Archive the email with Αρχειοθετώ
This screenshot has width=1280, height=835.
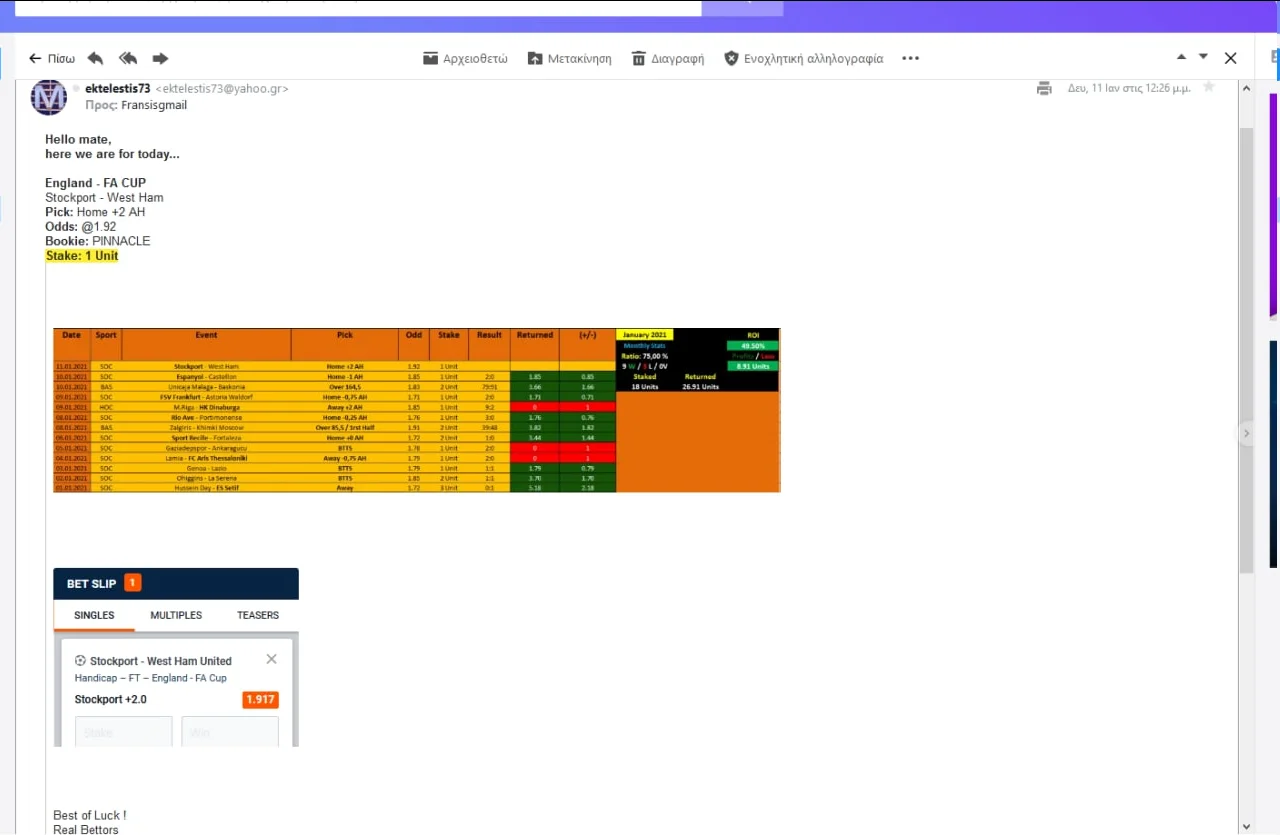(465, 58)
